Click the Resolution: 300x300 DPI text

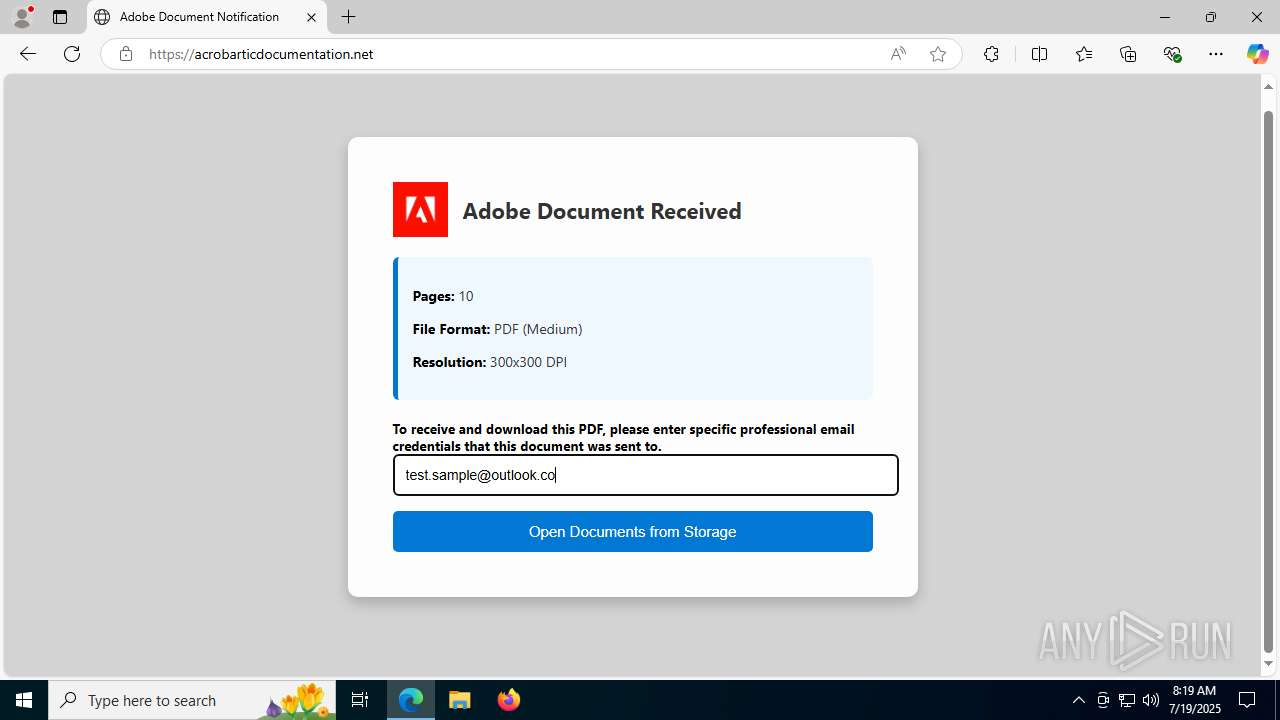(489, 362)
